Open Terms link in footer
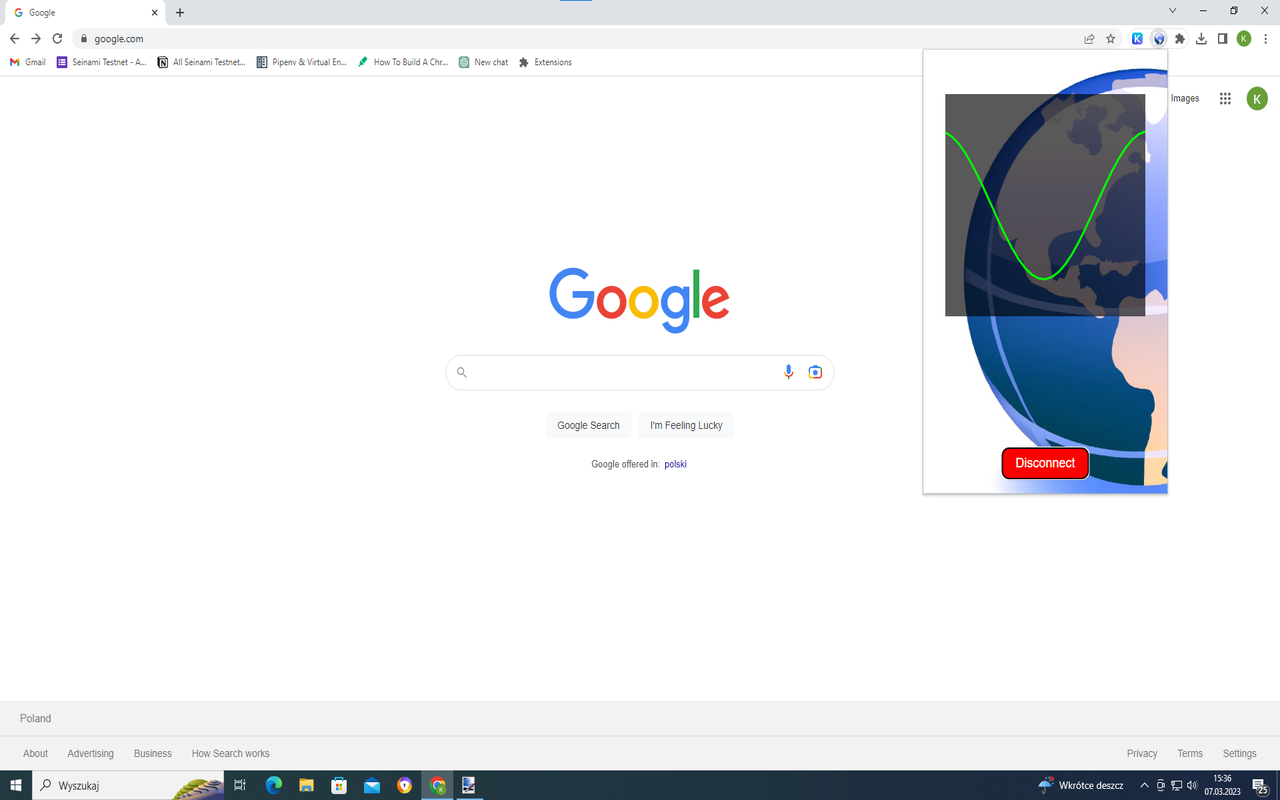This screenshot has height=800, width=1280. click(1190, 753)
